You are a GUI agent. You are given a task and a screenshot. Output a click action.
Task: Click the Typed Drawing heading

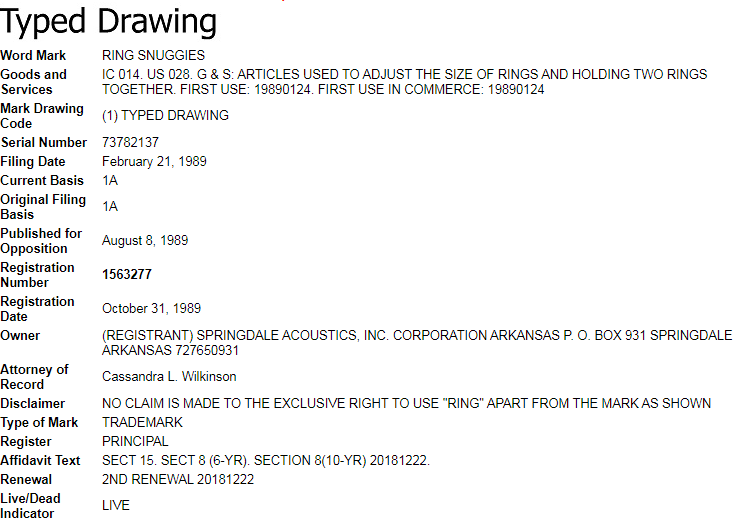(x=109, y=21)
